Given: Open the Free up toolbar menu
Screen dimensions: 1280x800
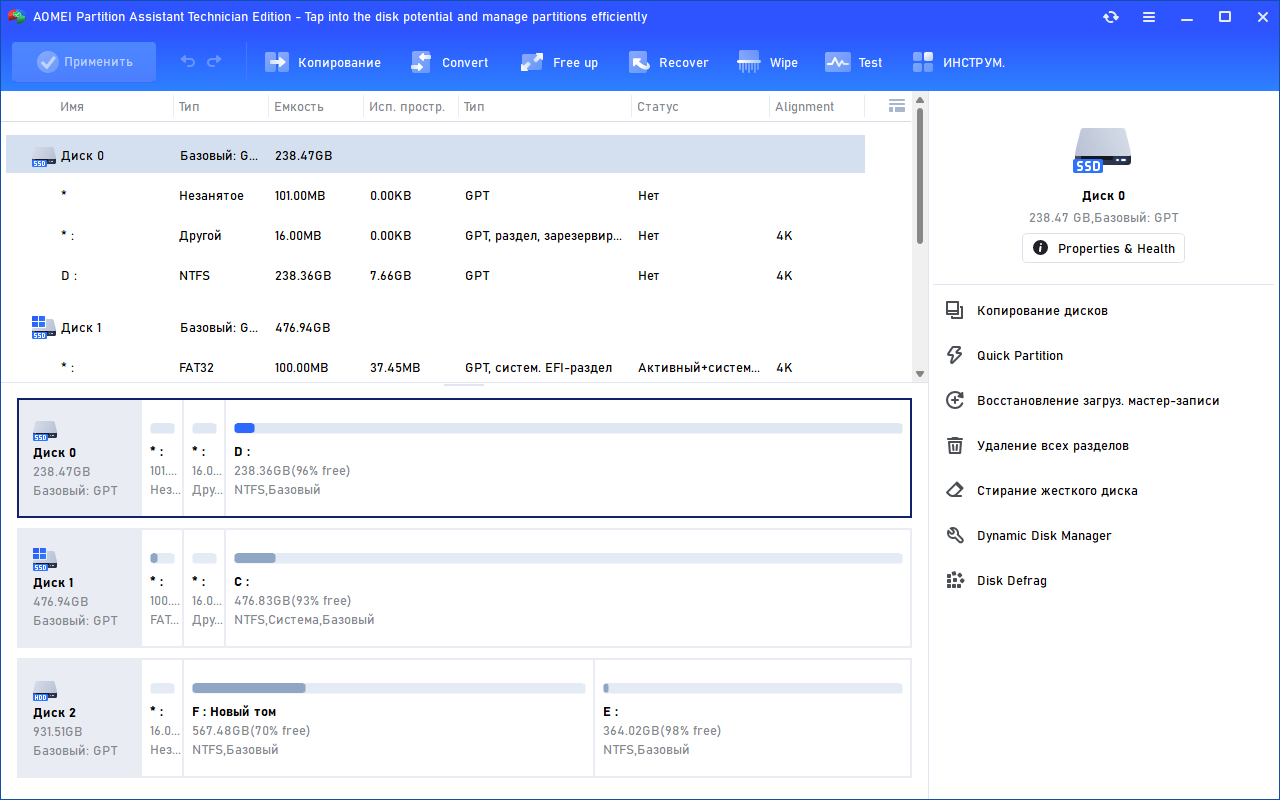Looking at the screenshot, I should (559, 62).
